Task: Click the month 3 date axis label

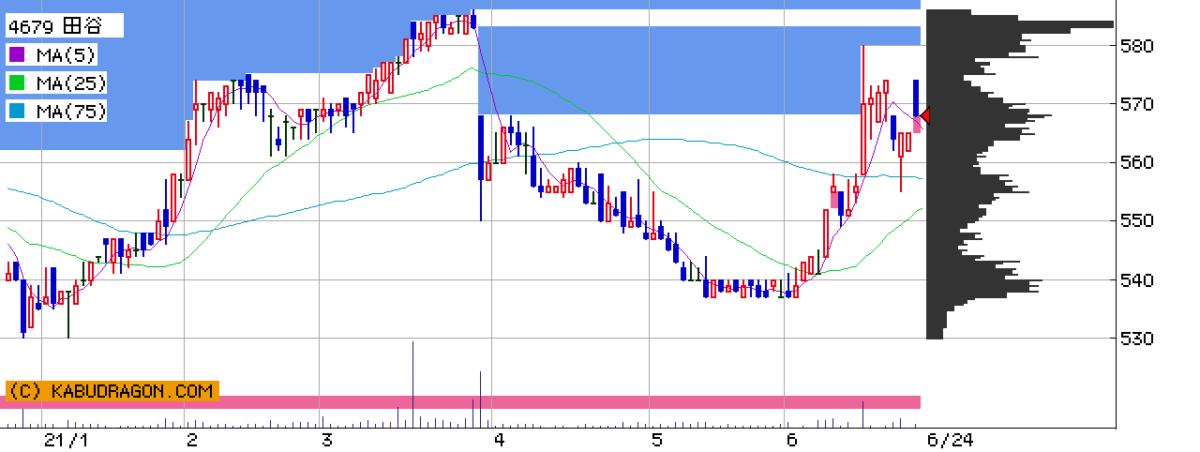Action: (327, 440)
